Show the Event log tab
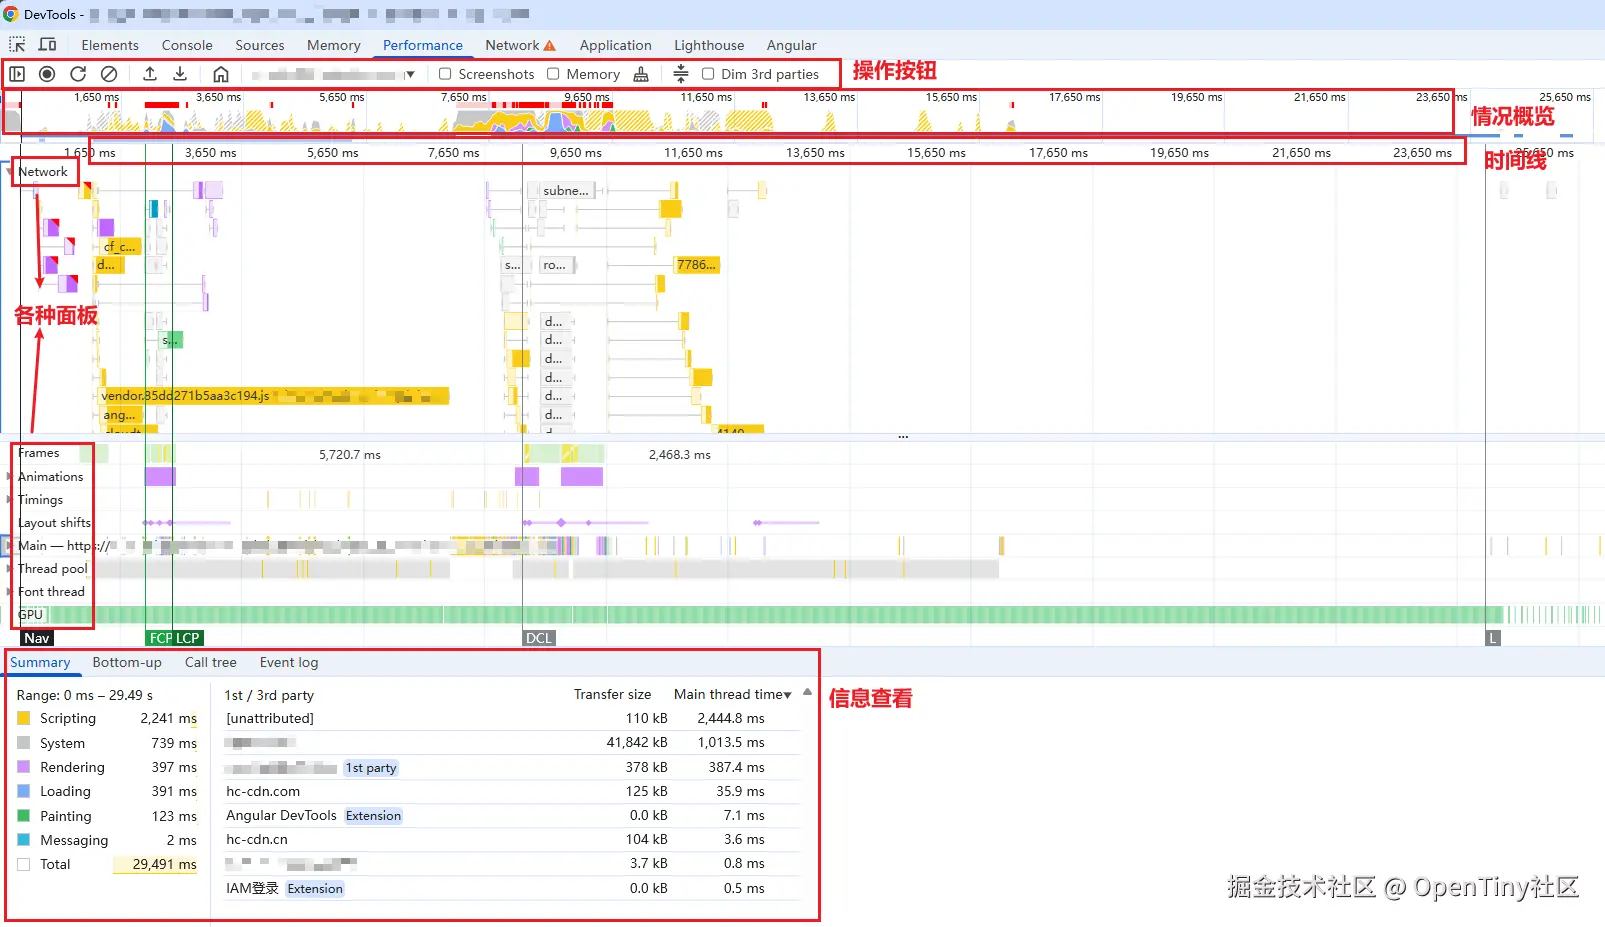Image resolution: width=1605 pixels, height=927 pixels. [289, 662]
